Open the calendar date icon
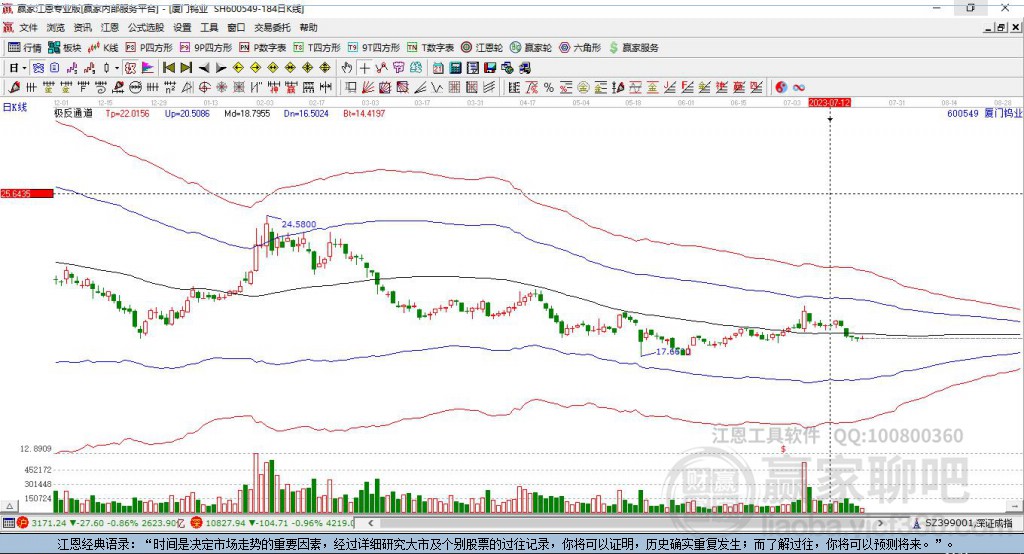The height and width of the screenshot is (554, 1024). [438, 68]
